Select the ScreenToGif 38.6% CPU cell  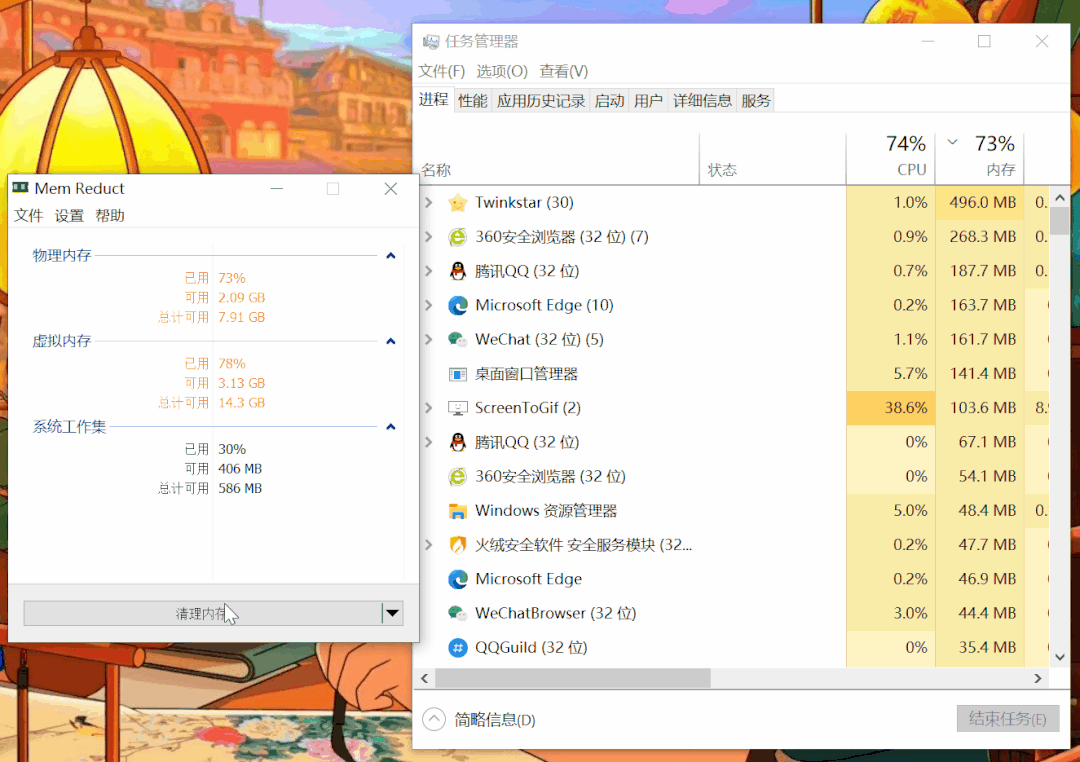point(891,408)
